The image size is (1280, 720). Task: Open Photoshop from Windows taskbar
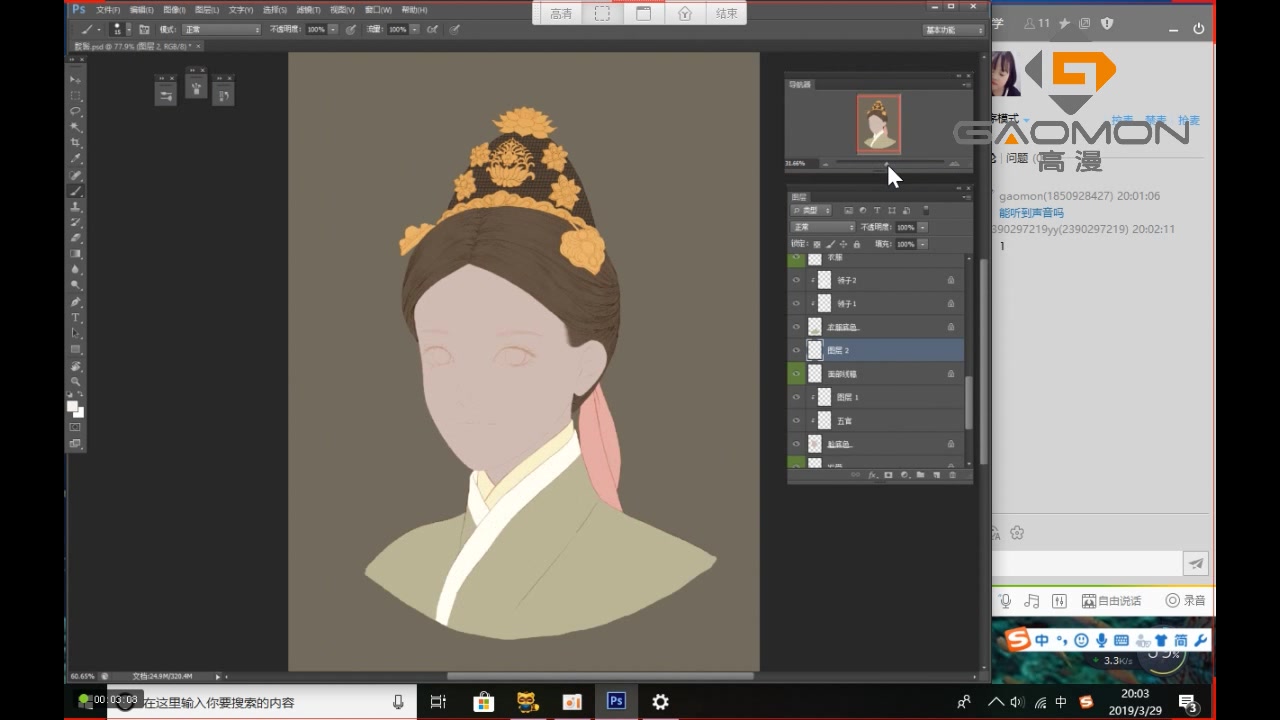616,702
